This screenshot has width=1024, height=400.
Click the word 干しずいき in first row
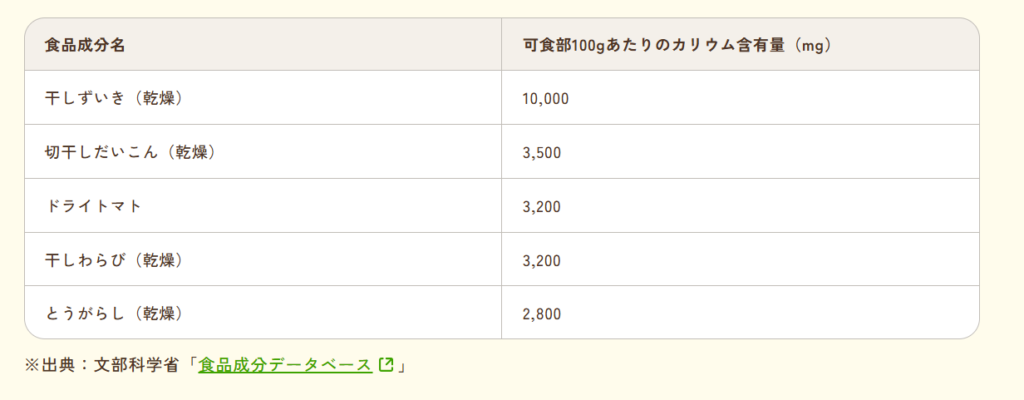coord(85,98)
